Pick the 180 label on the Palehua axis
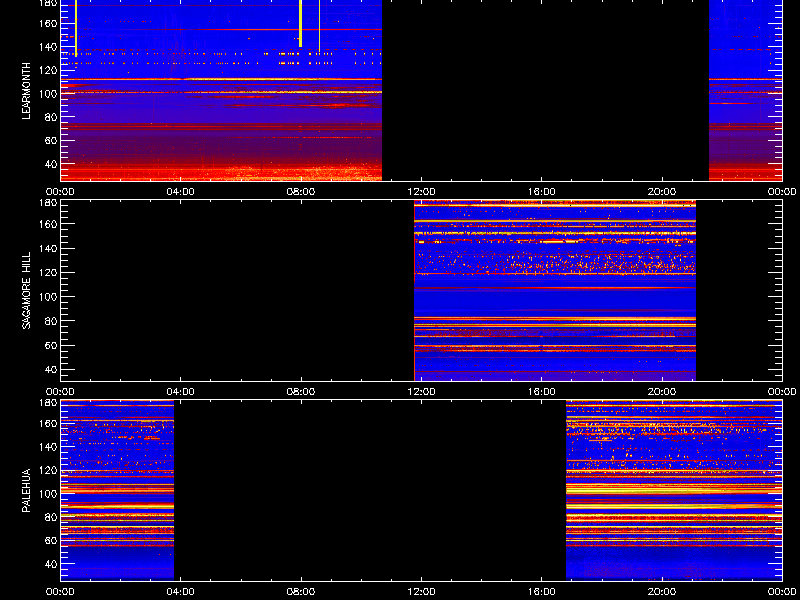Screen dimensions: 800x600 [48, 403]
